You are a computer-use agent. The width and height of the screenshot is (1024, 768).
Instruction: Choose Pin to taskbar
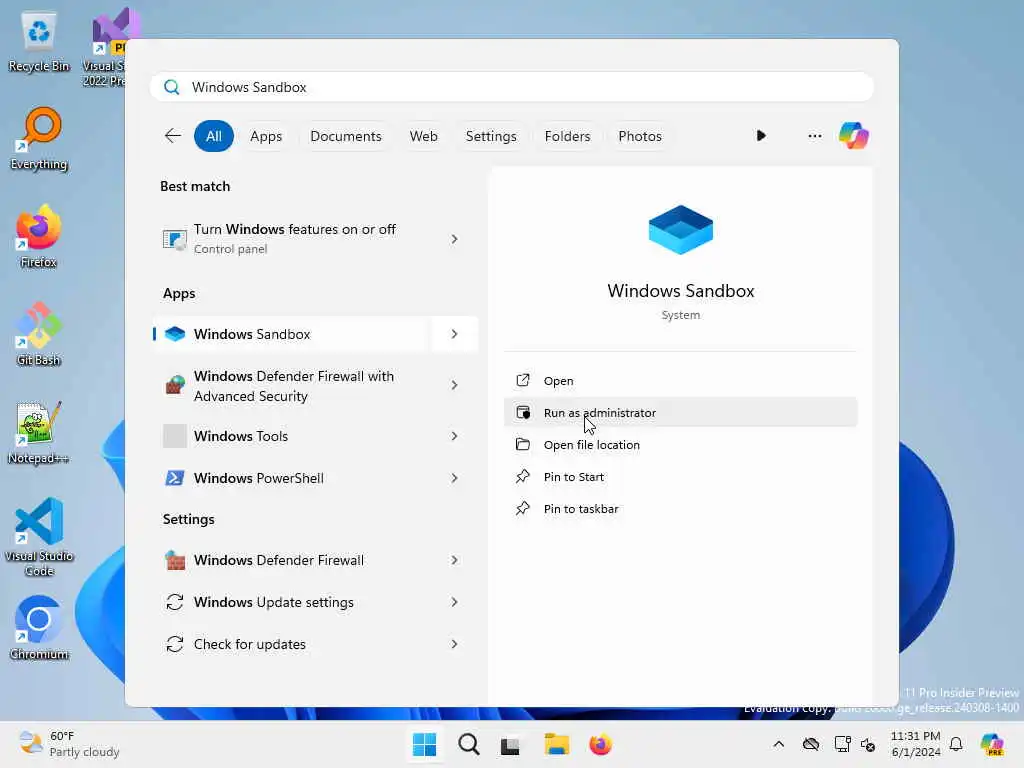[x=680, y=509]
